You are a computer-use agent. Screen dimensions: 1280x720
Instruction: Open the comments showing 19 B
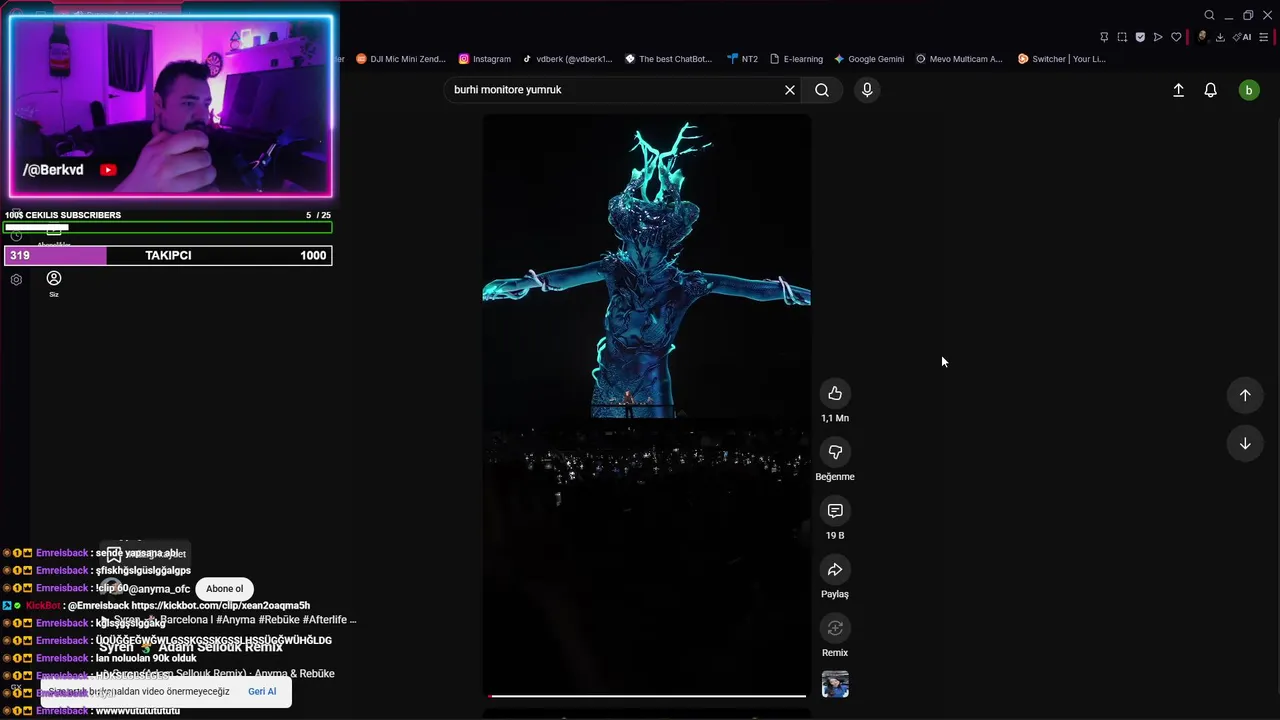[x=835, y=511]
